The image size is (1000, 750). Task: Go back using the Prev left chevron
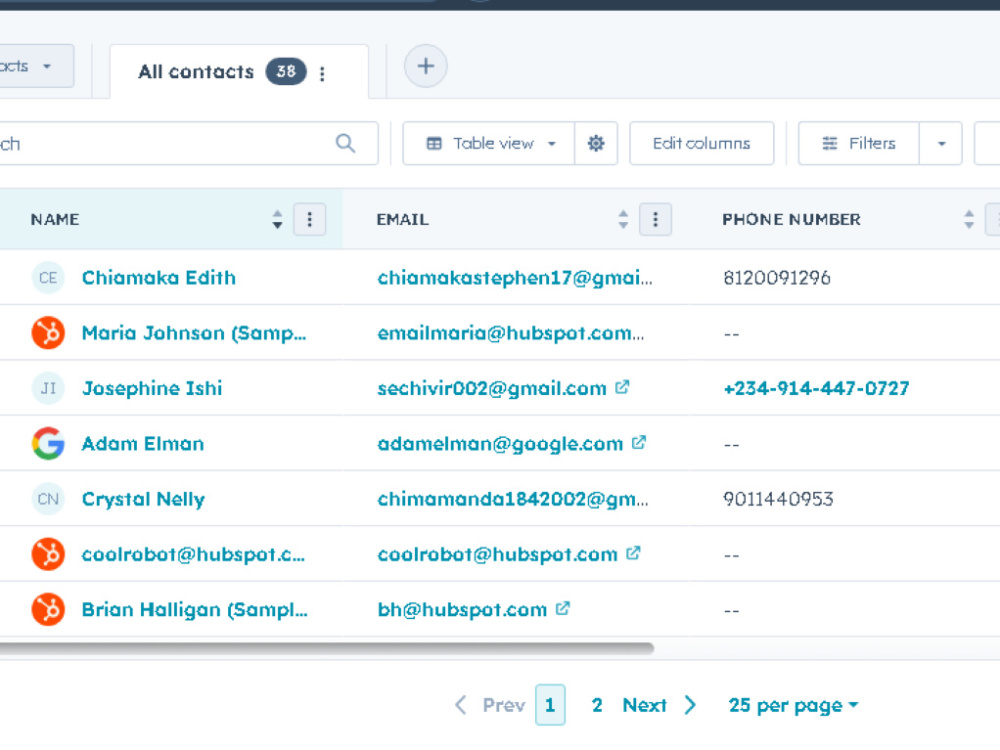460,705
